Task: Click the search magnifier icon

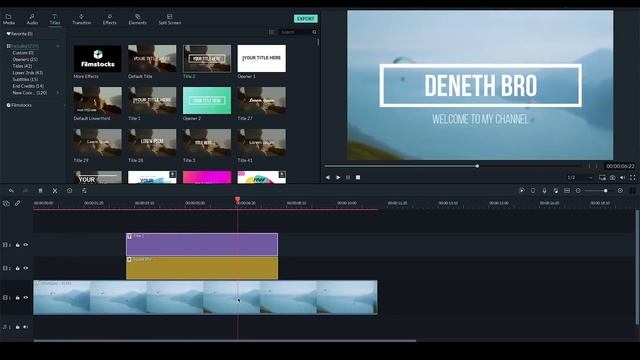Action: 314,32
